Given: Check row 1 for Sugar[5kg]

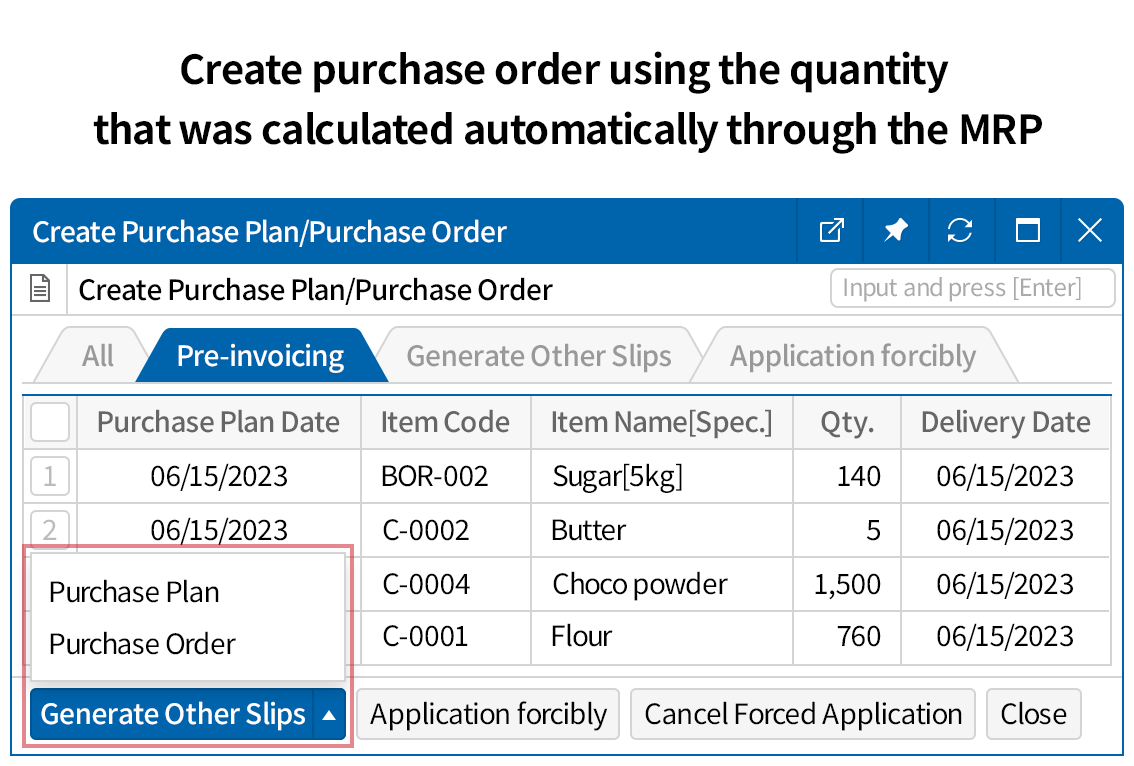Looking at the screenshot, I should 49,476.
